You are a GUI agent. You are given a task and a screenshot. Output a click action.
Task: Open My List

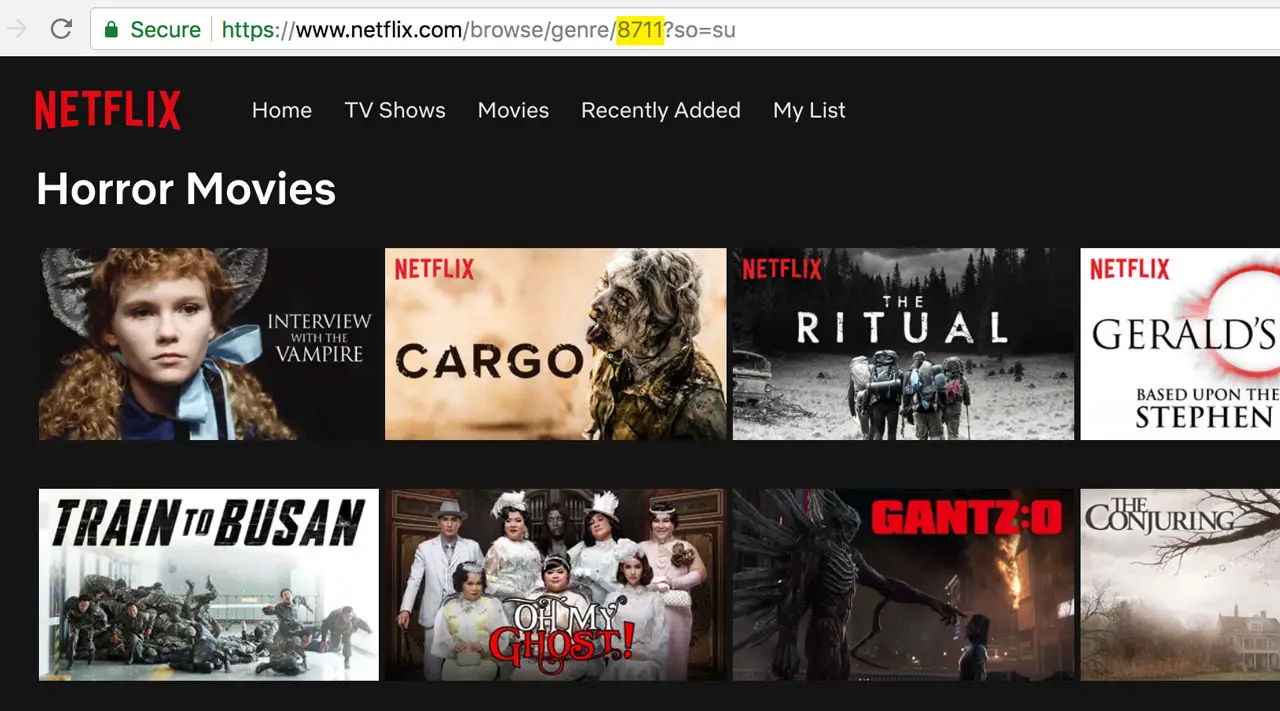(x=809, y=110)
